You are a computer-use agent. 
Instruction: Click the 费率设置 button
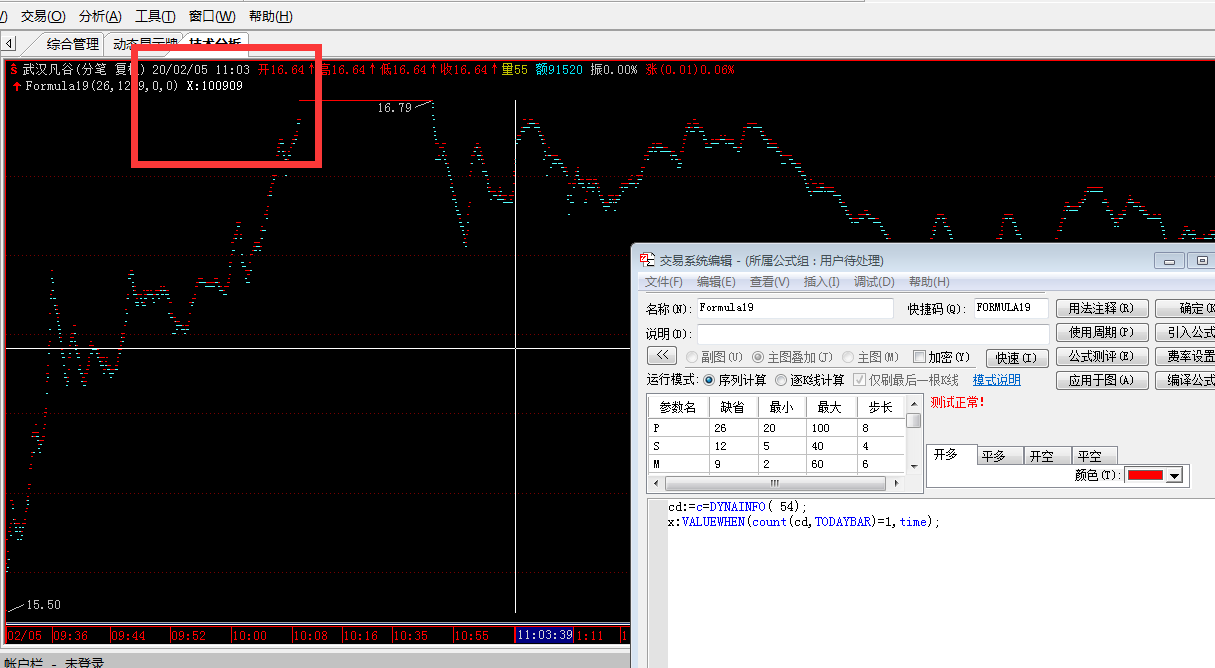pyautogui.click(x=1185, y=356)
